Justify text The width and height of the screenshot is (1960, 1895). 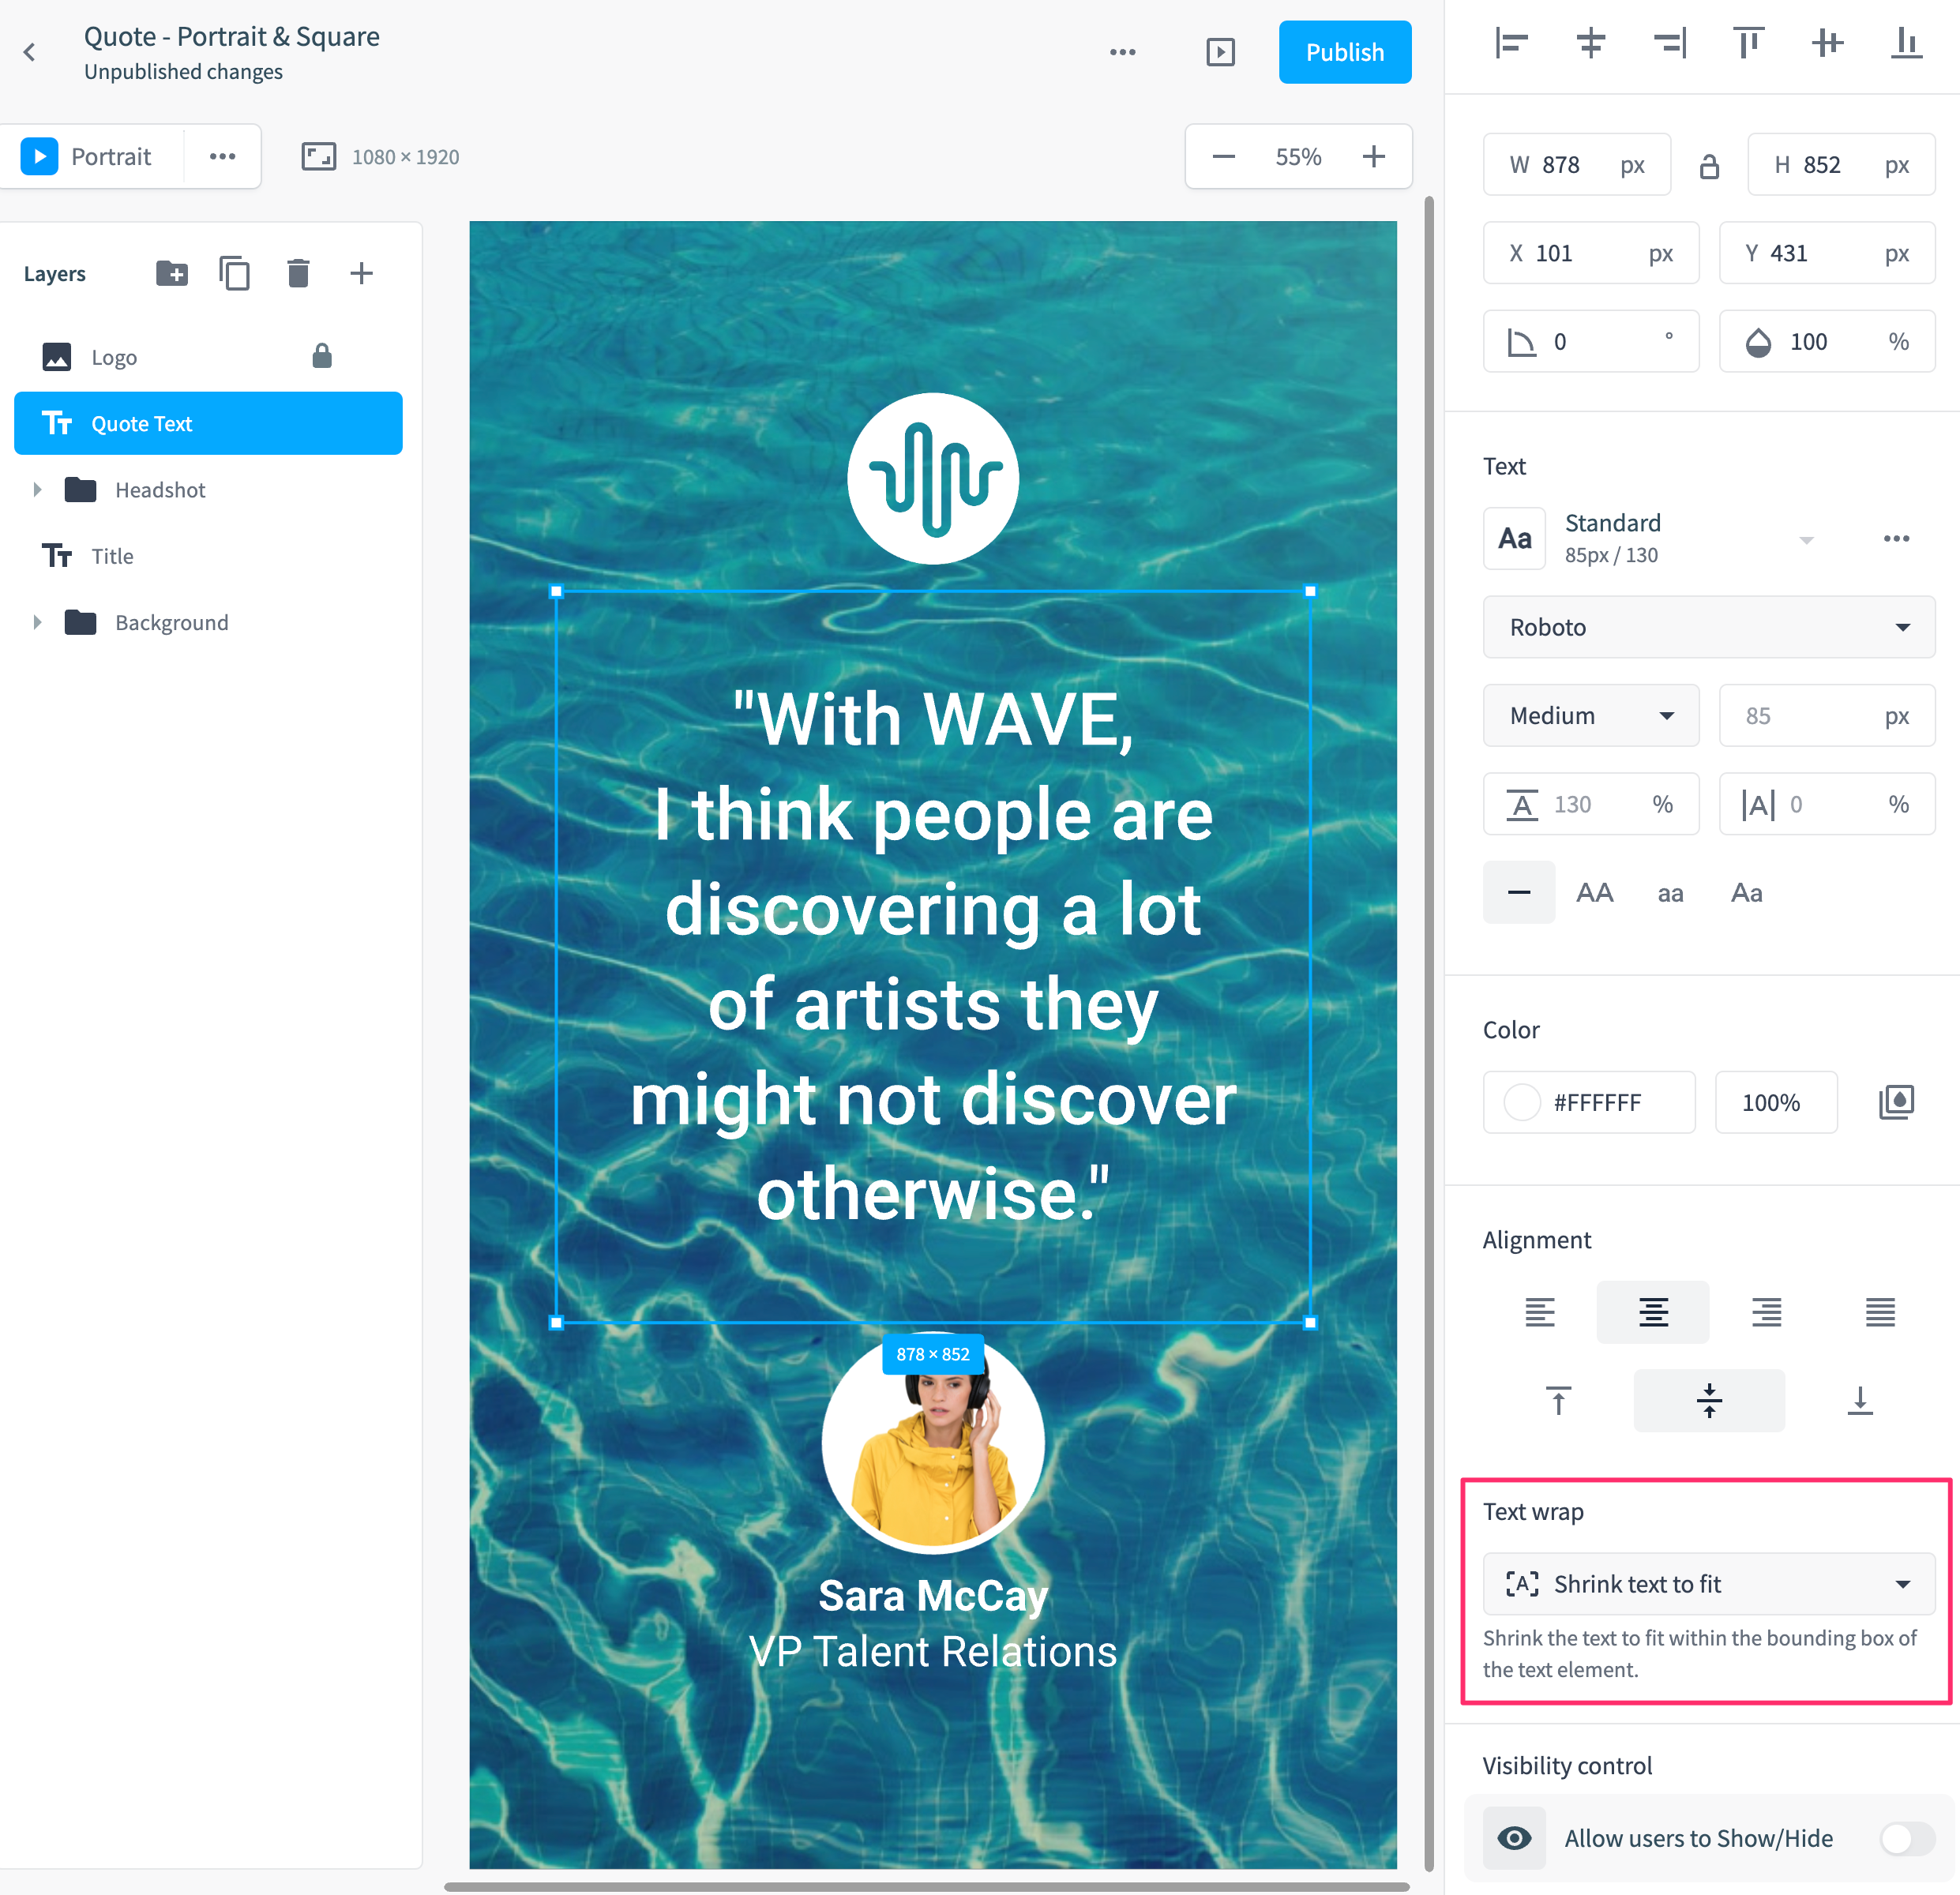point(1880,1311)
